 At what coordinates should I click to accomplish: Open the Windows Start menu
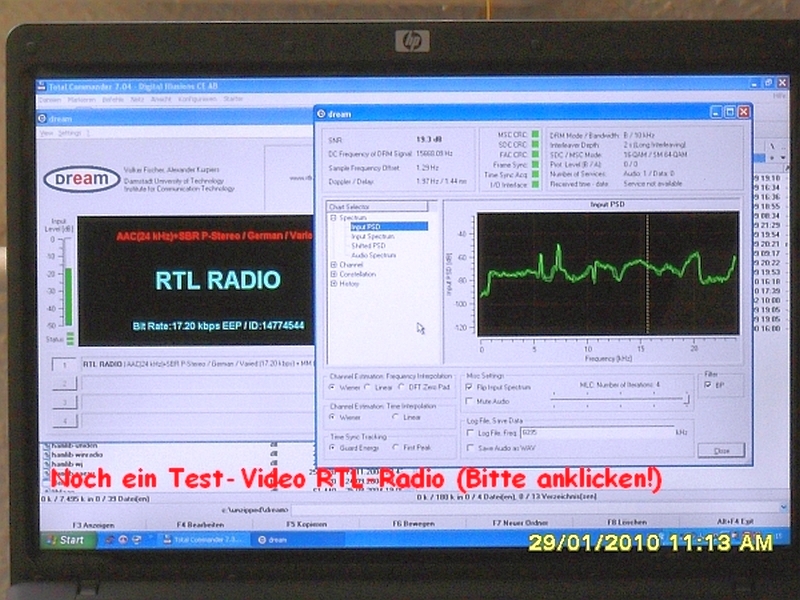click(67, 540)
